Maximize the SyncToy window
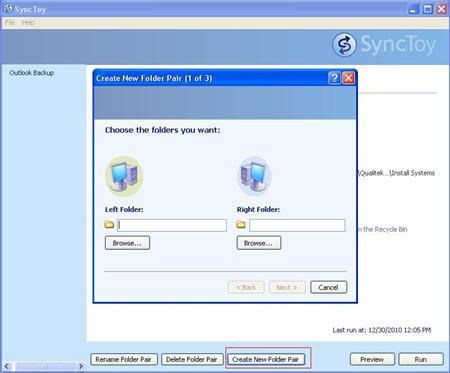This screenshot has height=373, width=450. click(428, 9)
